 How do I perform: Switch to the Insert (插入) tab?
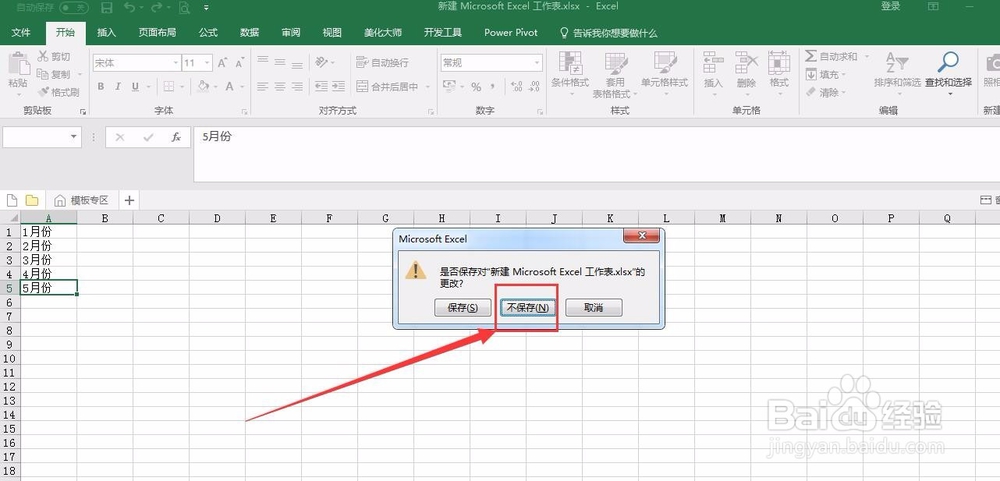click(107, 33)
